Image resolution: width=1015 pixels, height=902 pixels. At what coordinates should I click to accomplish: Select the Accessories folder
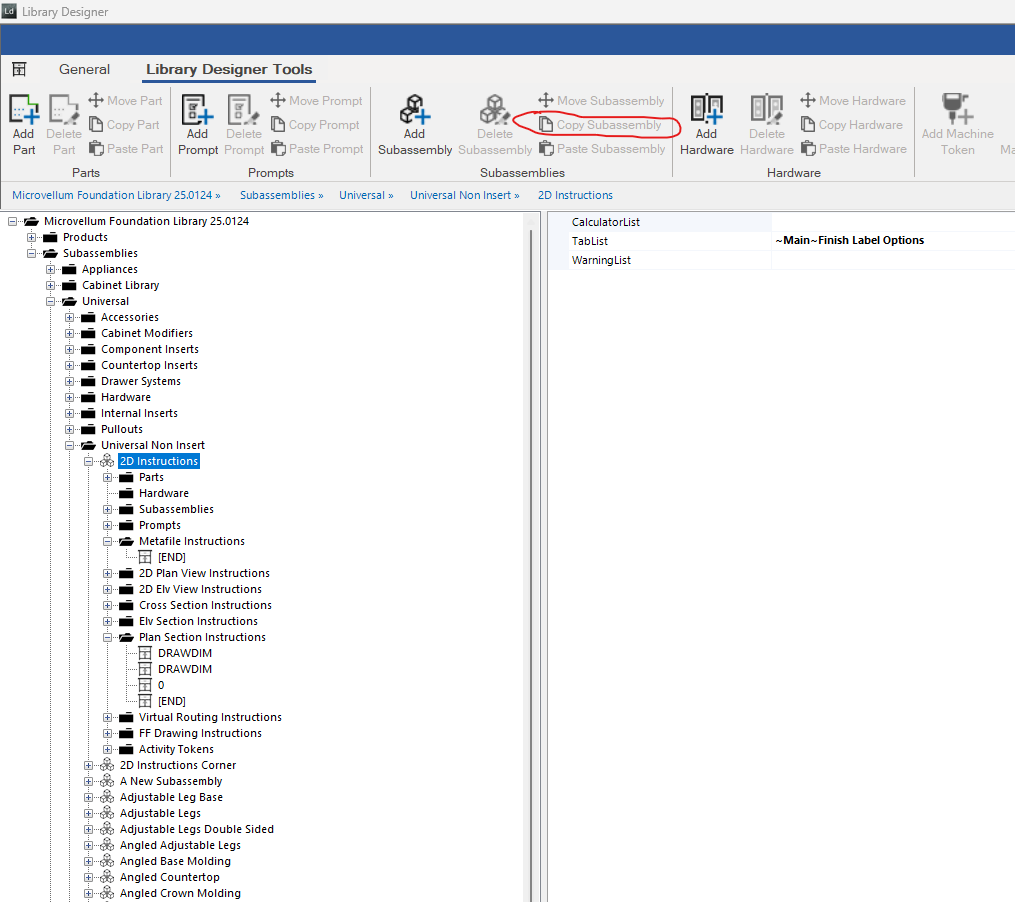tap(129, 317)
